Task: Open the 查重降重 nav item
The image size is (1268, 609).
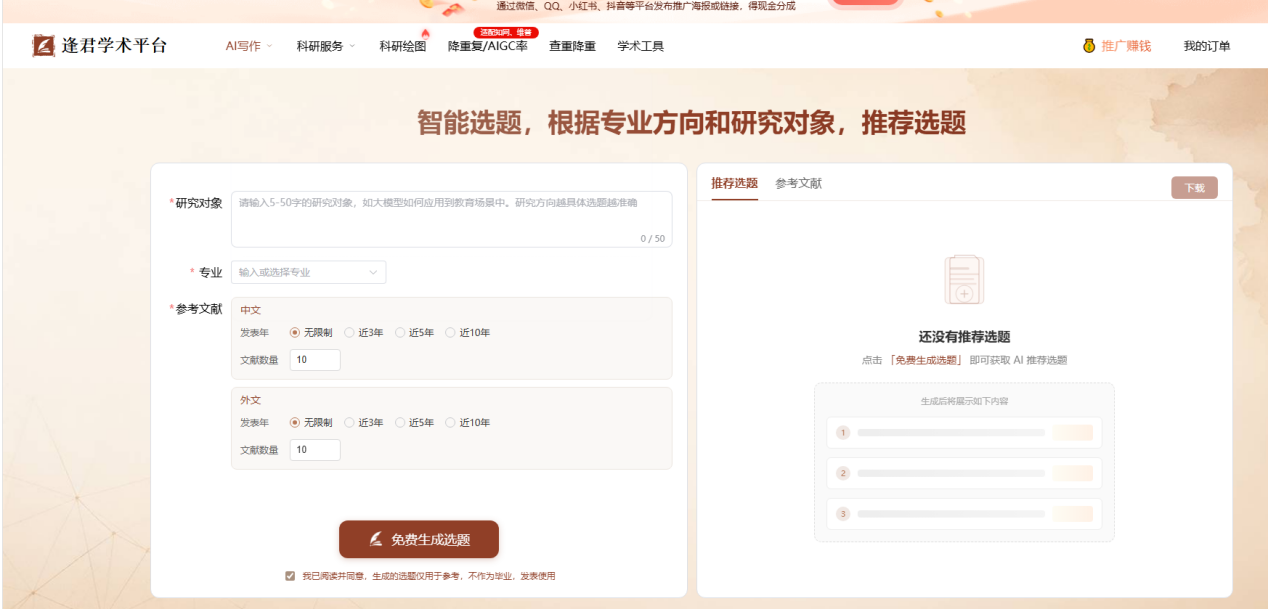Action: 572,46
